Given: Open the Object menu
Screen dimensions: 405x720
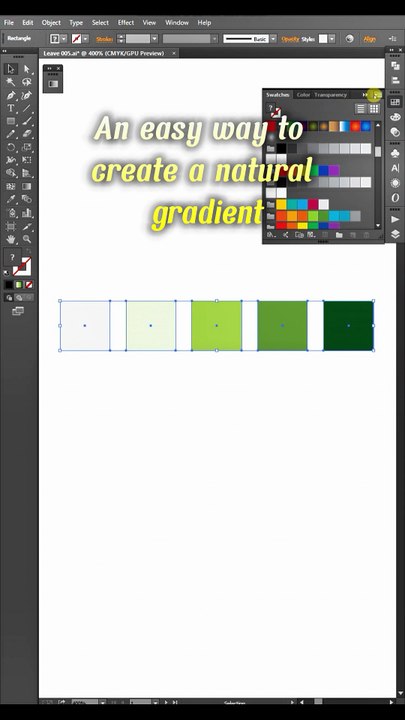Looking at the screenshot, I should 51,22.
